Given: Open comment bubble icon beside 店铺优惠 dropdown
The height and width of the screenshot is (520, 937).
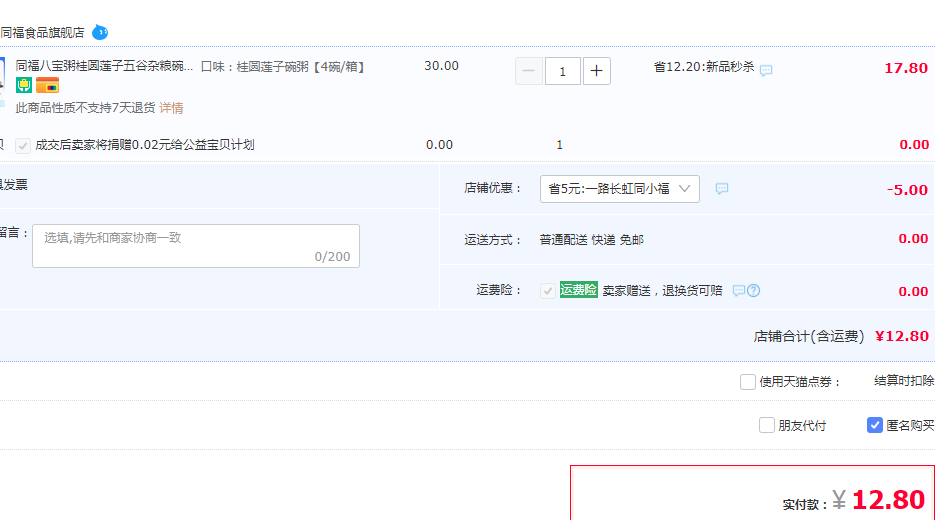Looking at the screenshot, I should pos(722,189).
